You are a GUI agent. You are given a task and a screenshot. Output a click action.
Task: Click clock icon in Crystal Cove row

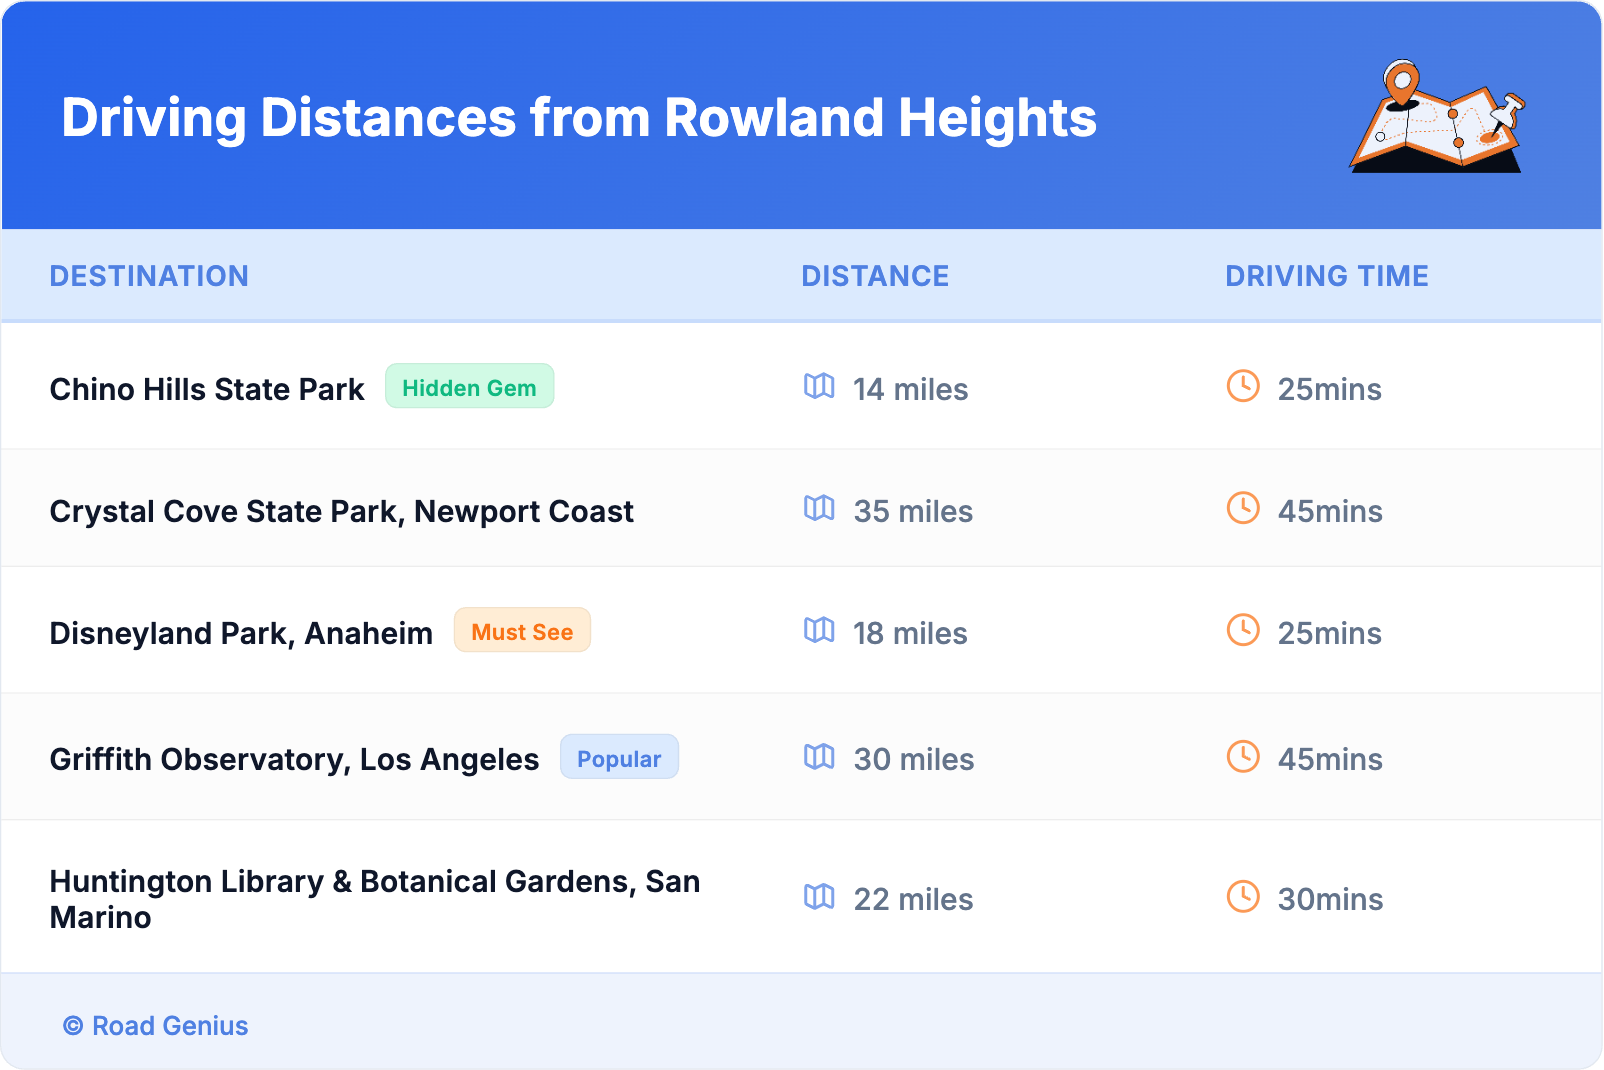[1243, 508]
